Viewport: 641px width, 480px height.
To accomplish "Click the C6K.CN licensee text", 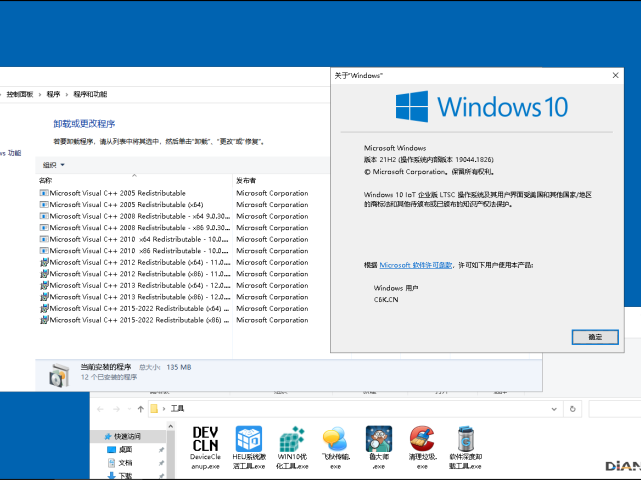I will click(385, 299).
